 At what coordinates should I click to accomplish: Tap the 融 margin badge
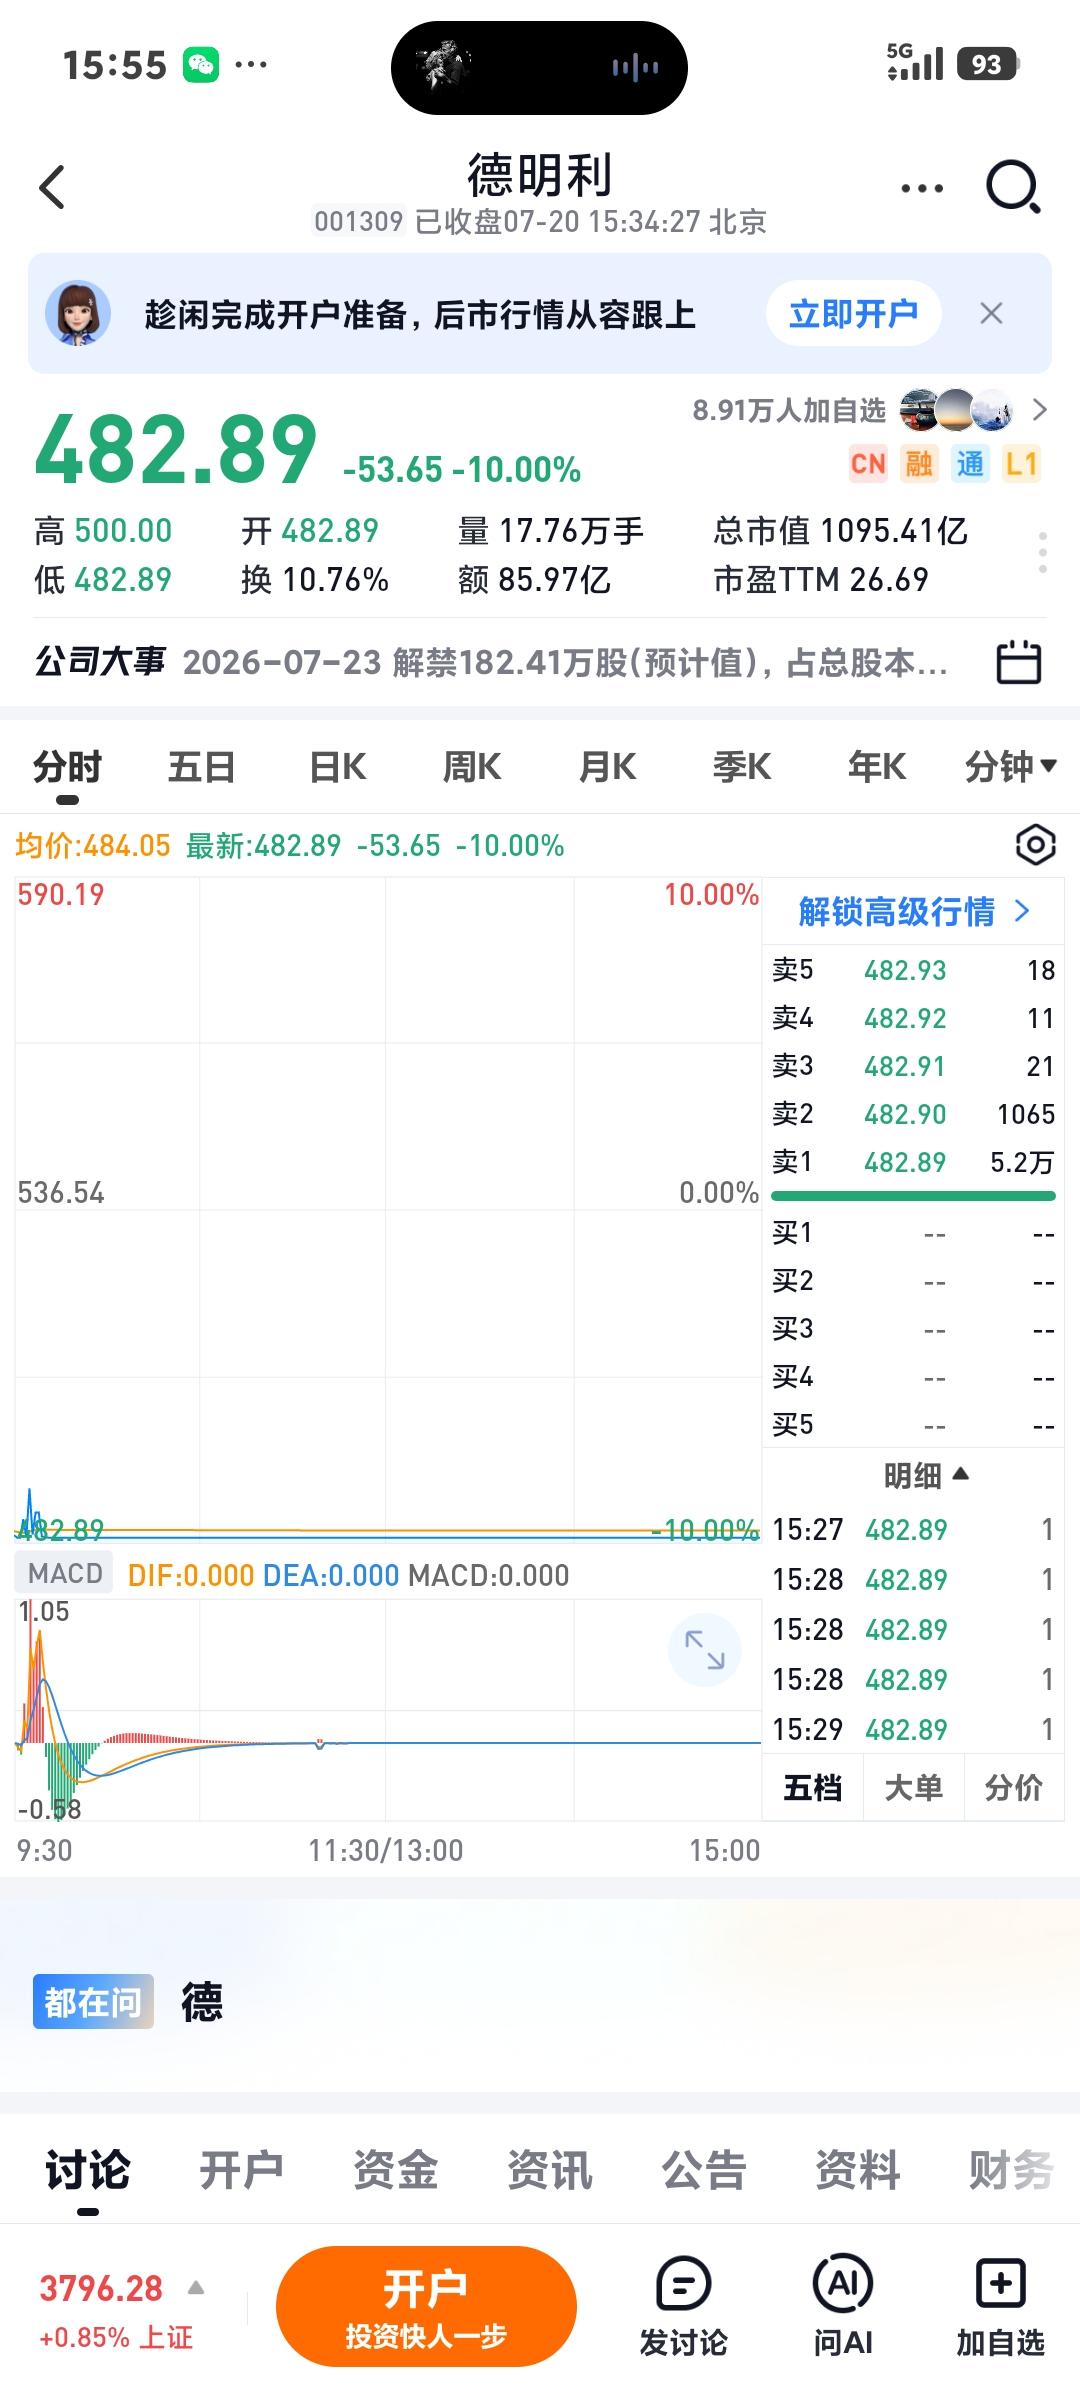tap(919, 464)
